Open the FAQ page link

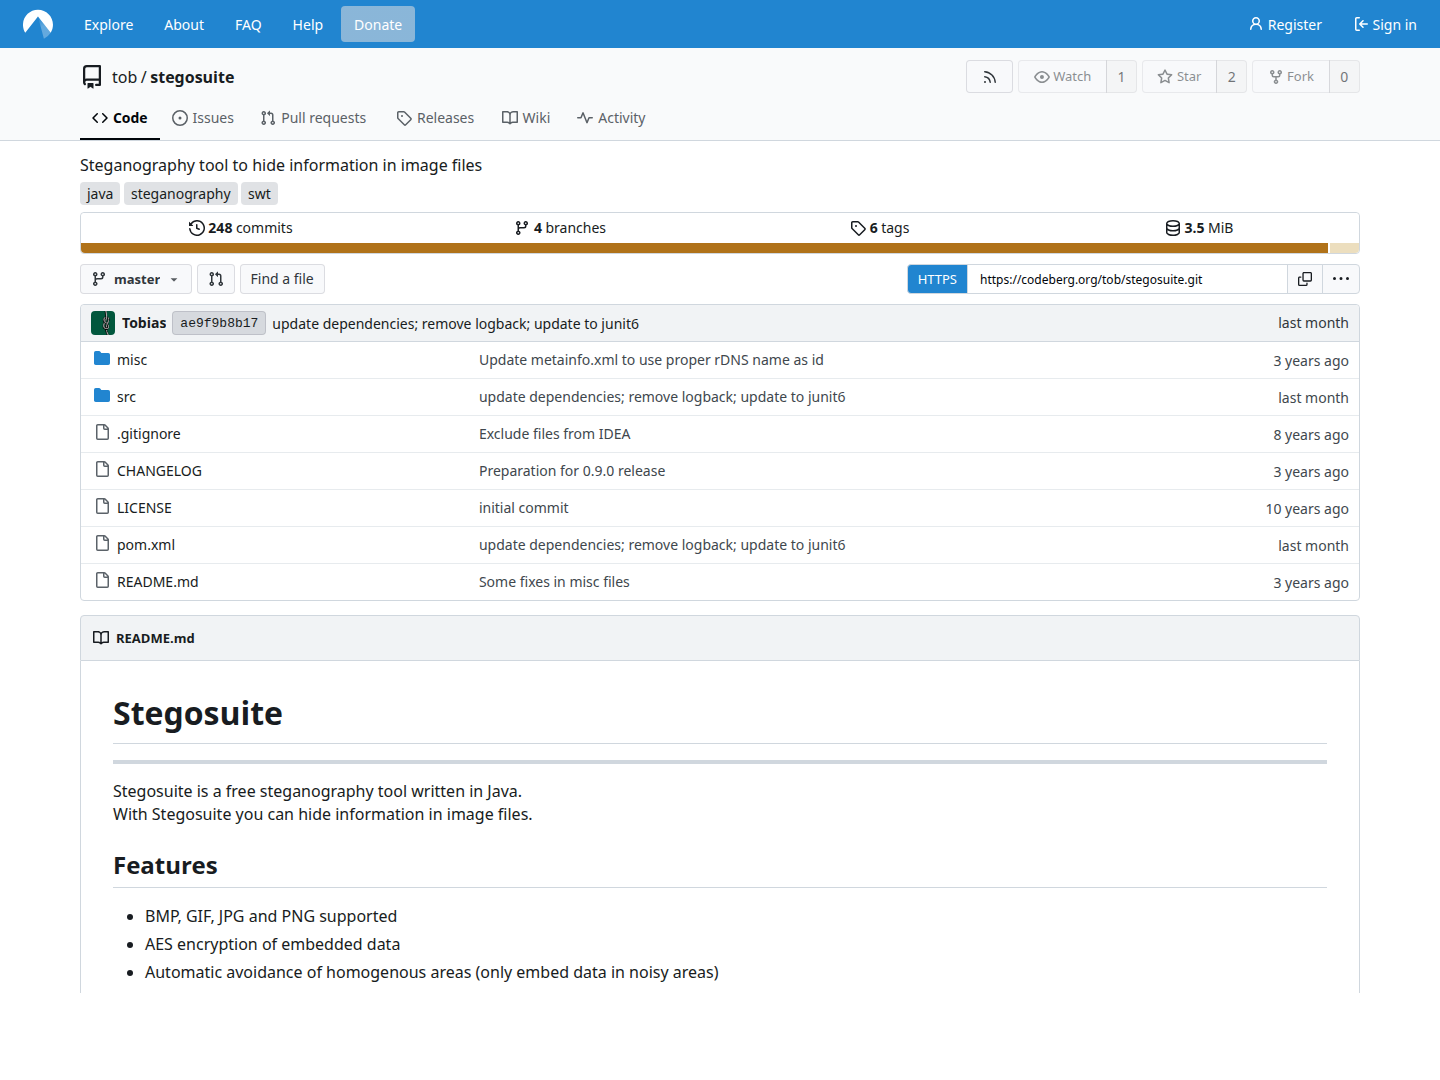pyautogui.click(x=248, y=25)
